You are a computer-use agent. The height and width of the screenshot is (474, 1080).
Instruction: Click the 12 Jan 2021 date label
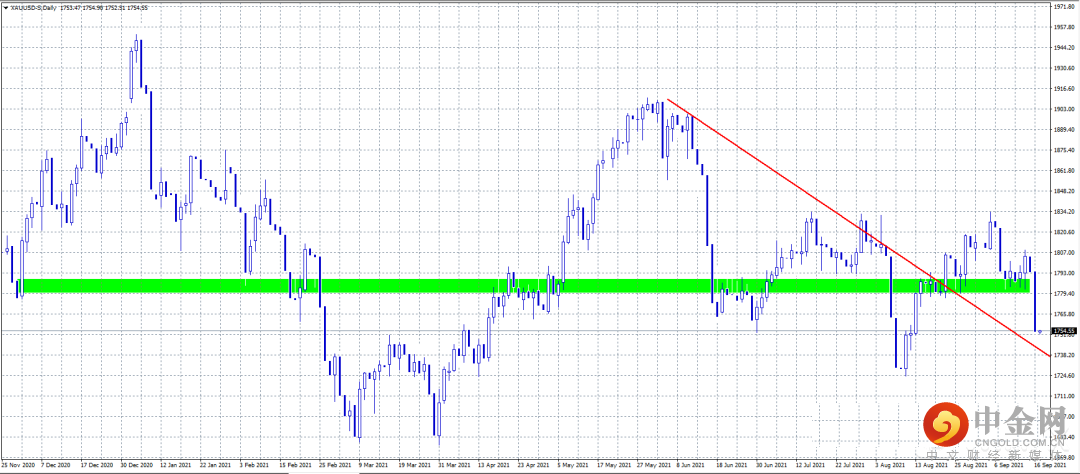pyautogui.click(x=176, y=466)
